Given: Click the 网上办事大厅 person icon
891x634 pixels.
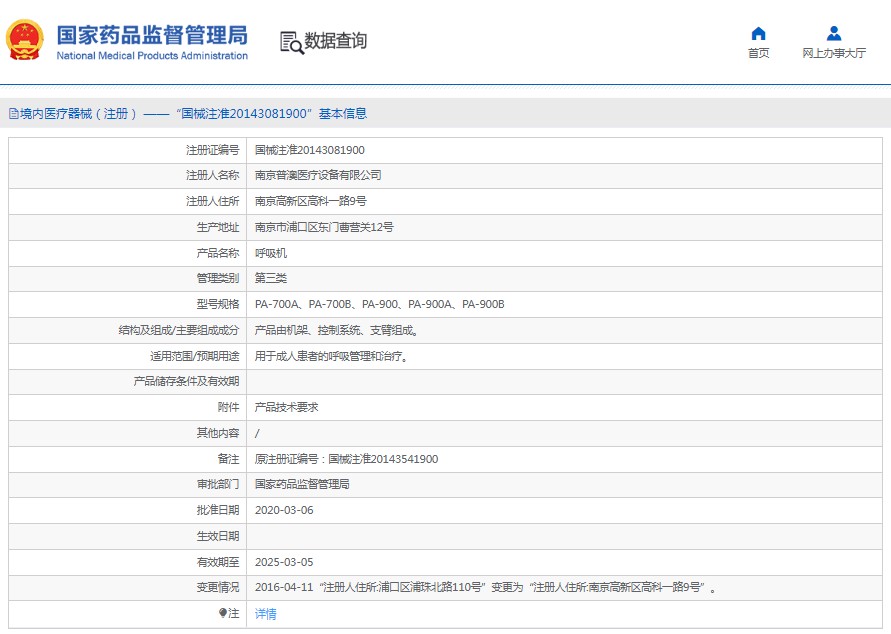Looking at the screenshot, I should coord(833,33).
